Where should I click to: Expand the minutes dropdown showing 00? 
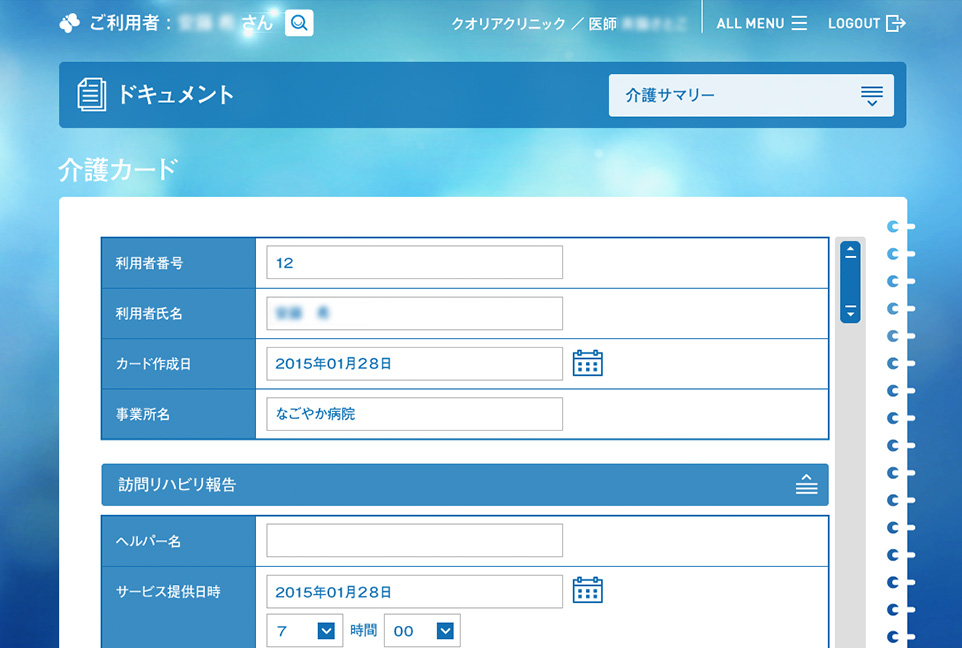(445, 630)
